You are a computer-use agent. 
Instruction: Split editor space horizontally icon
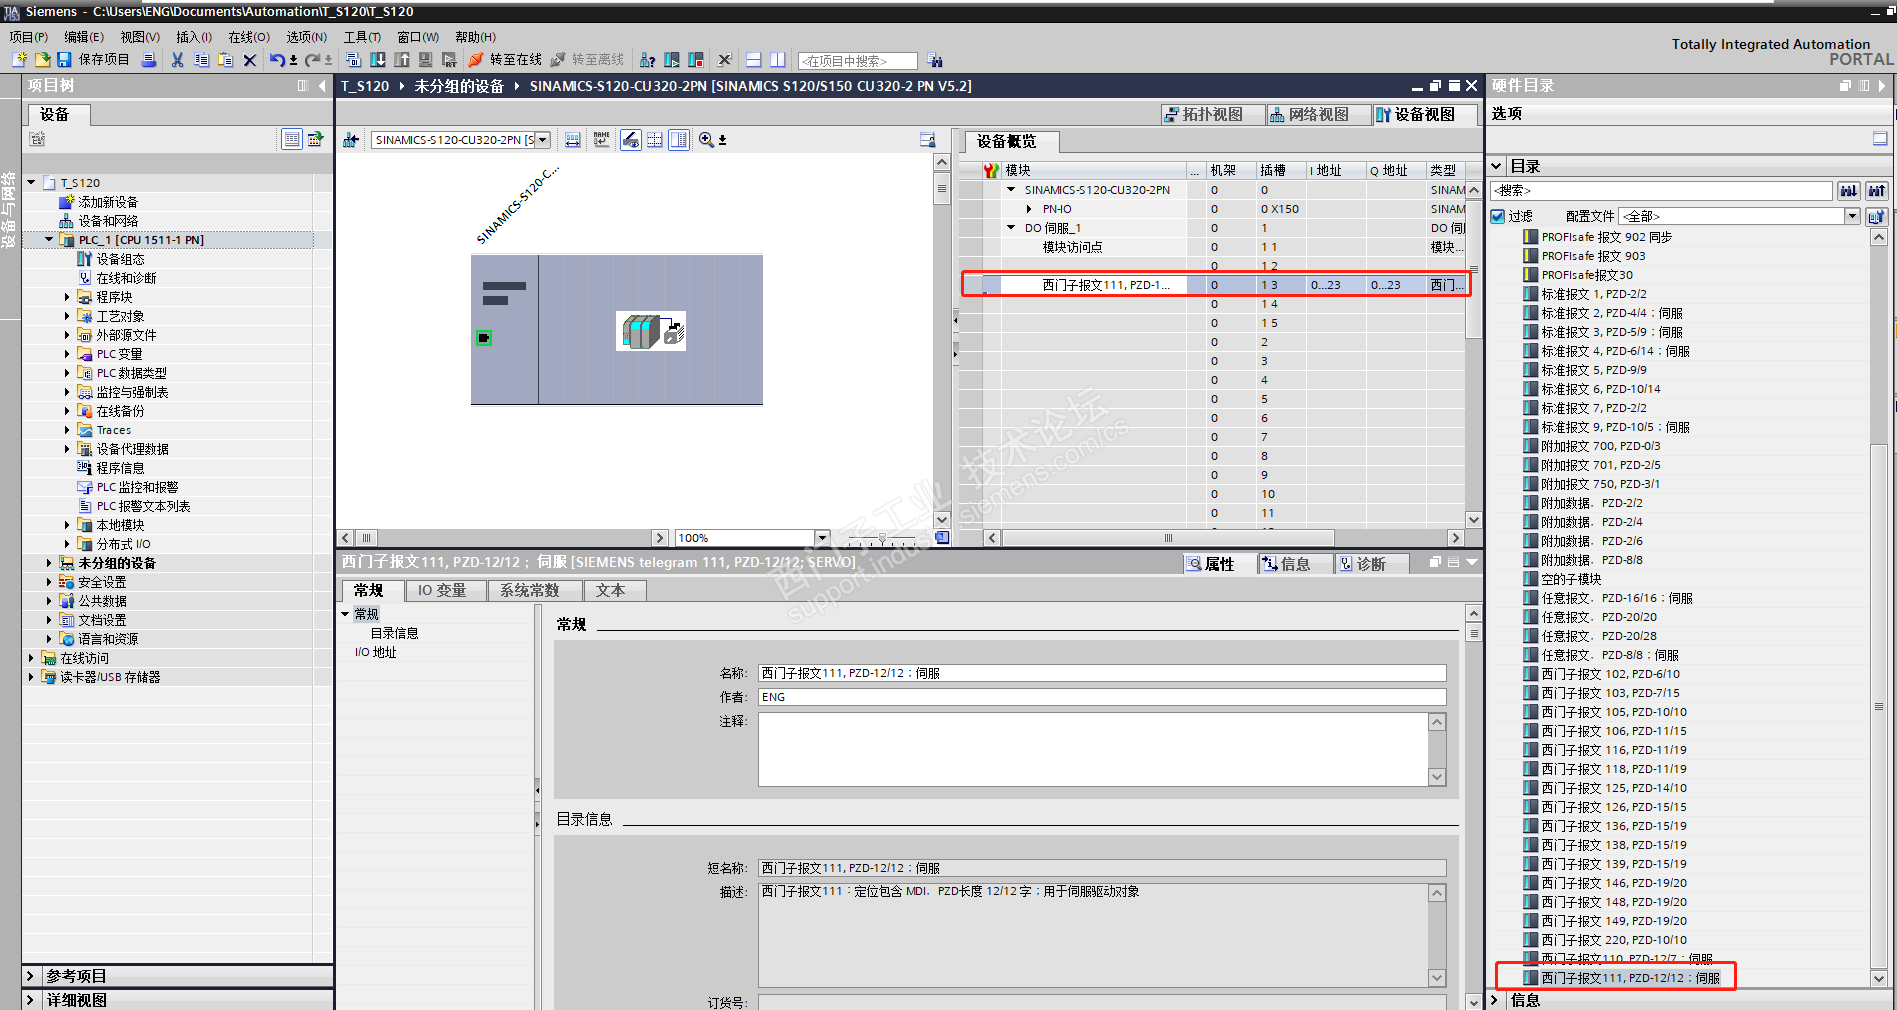(x=754, y=60)
